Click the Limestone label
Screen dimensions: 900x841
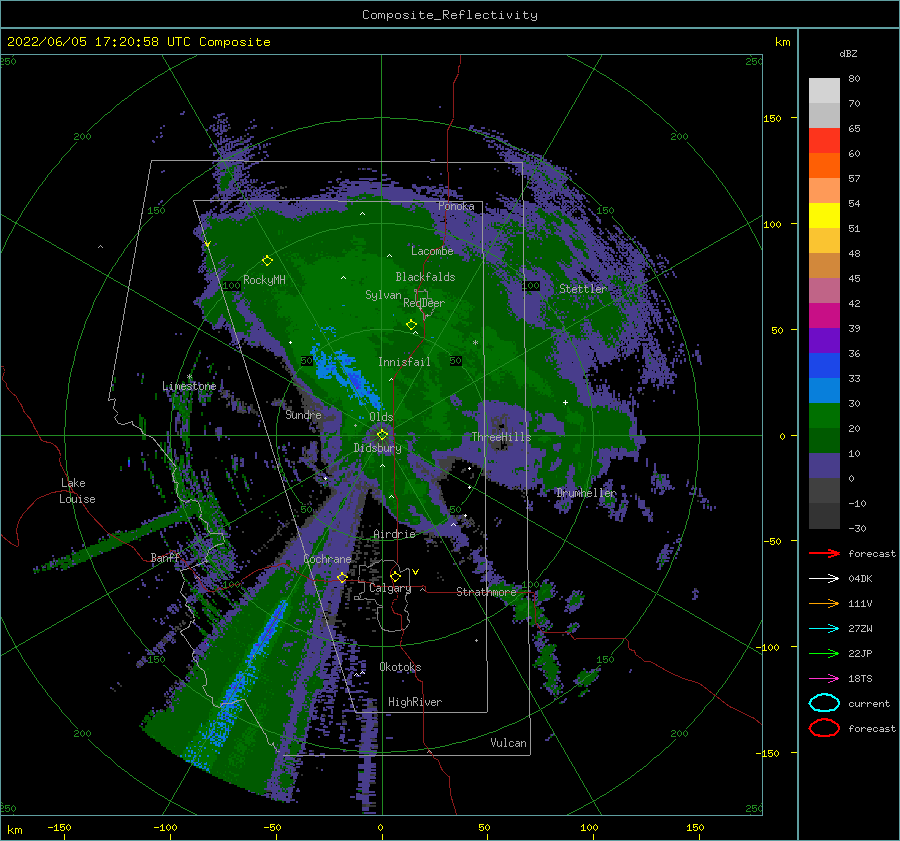[189, 386]
